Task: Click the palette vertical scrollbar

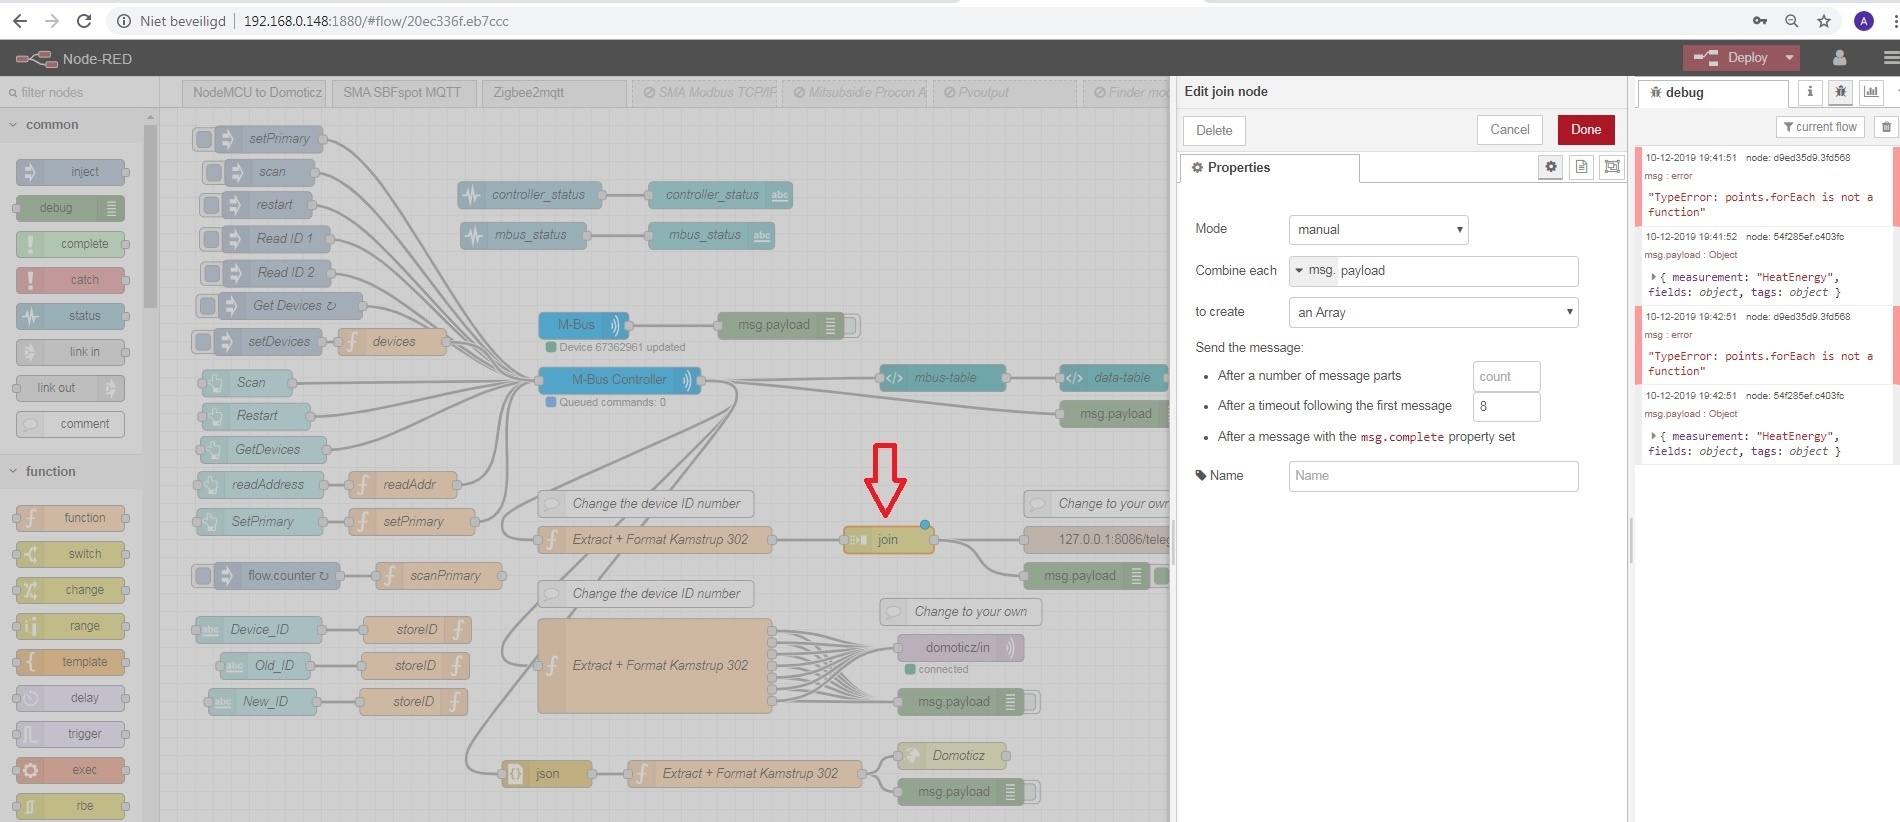Action: click(150, 215)
